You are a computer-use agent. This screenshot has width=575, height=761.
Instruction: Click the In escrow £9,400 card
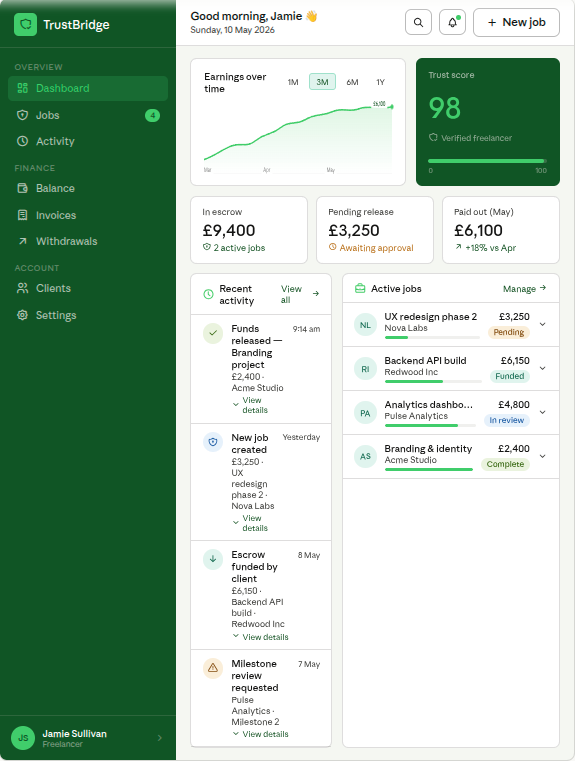click(249, 230)
